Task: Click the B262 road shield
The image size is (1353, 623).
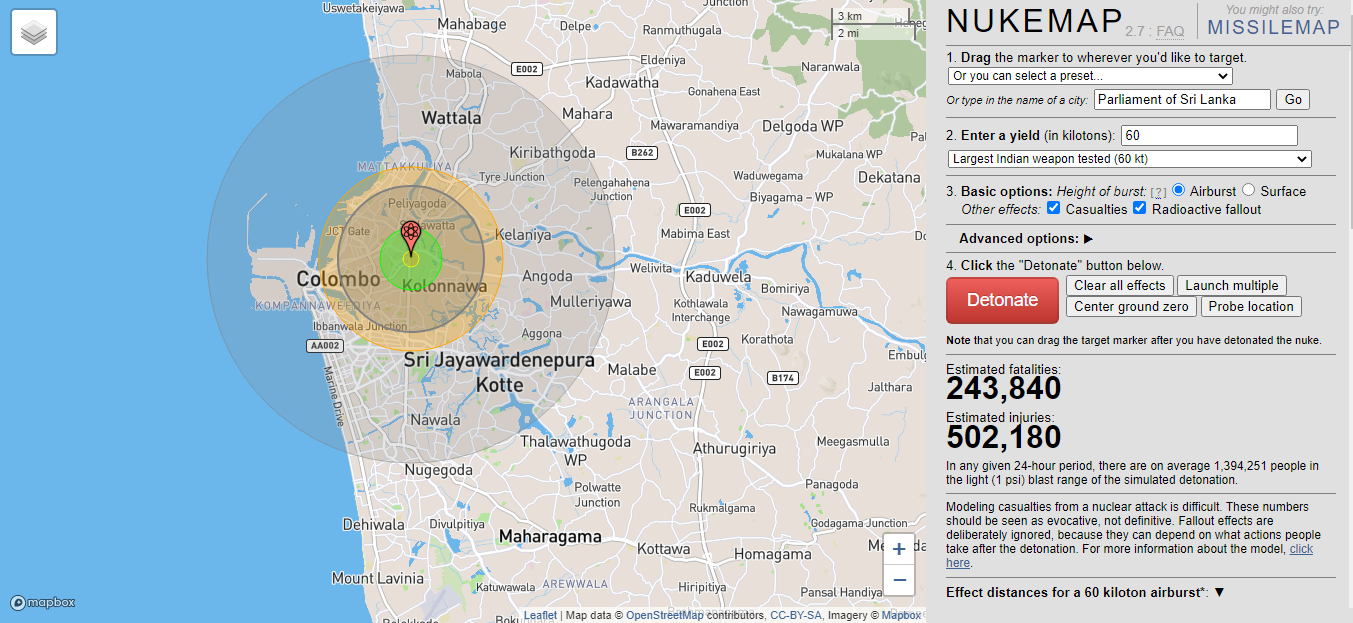Action: click(642, 152)
